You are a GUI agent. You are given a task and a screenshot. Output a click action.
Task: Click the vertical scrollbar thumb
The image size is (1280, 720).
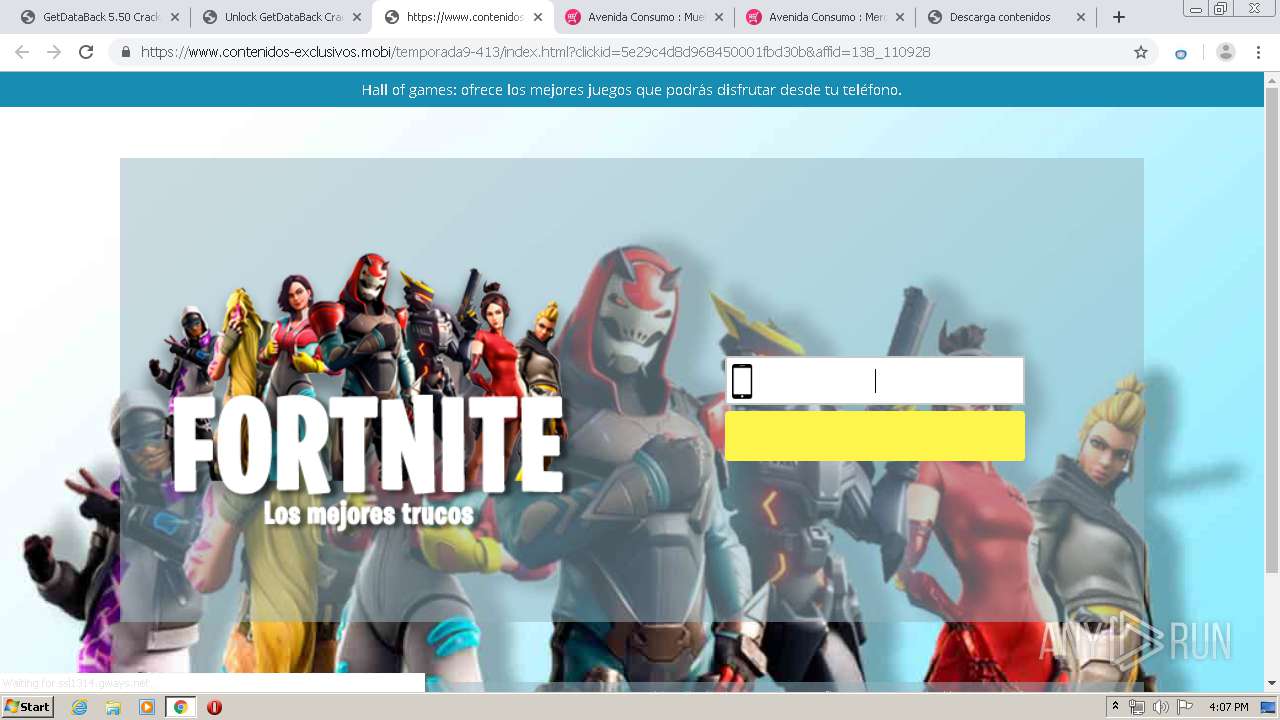coord(1272,330)
